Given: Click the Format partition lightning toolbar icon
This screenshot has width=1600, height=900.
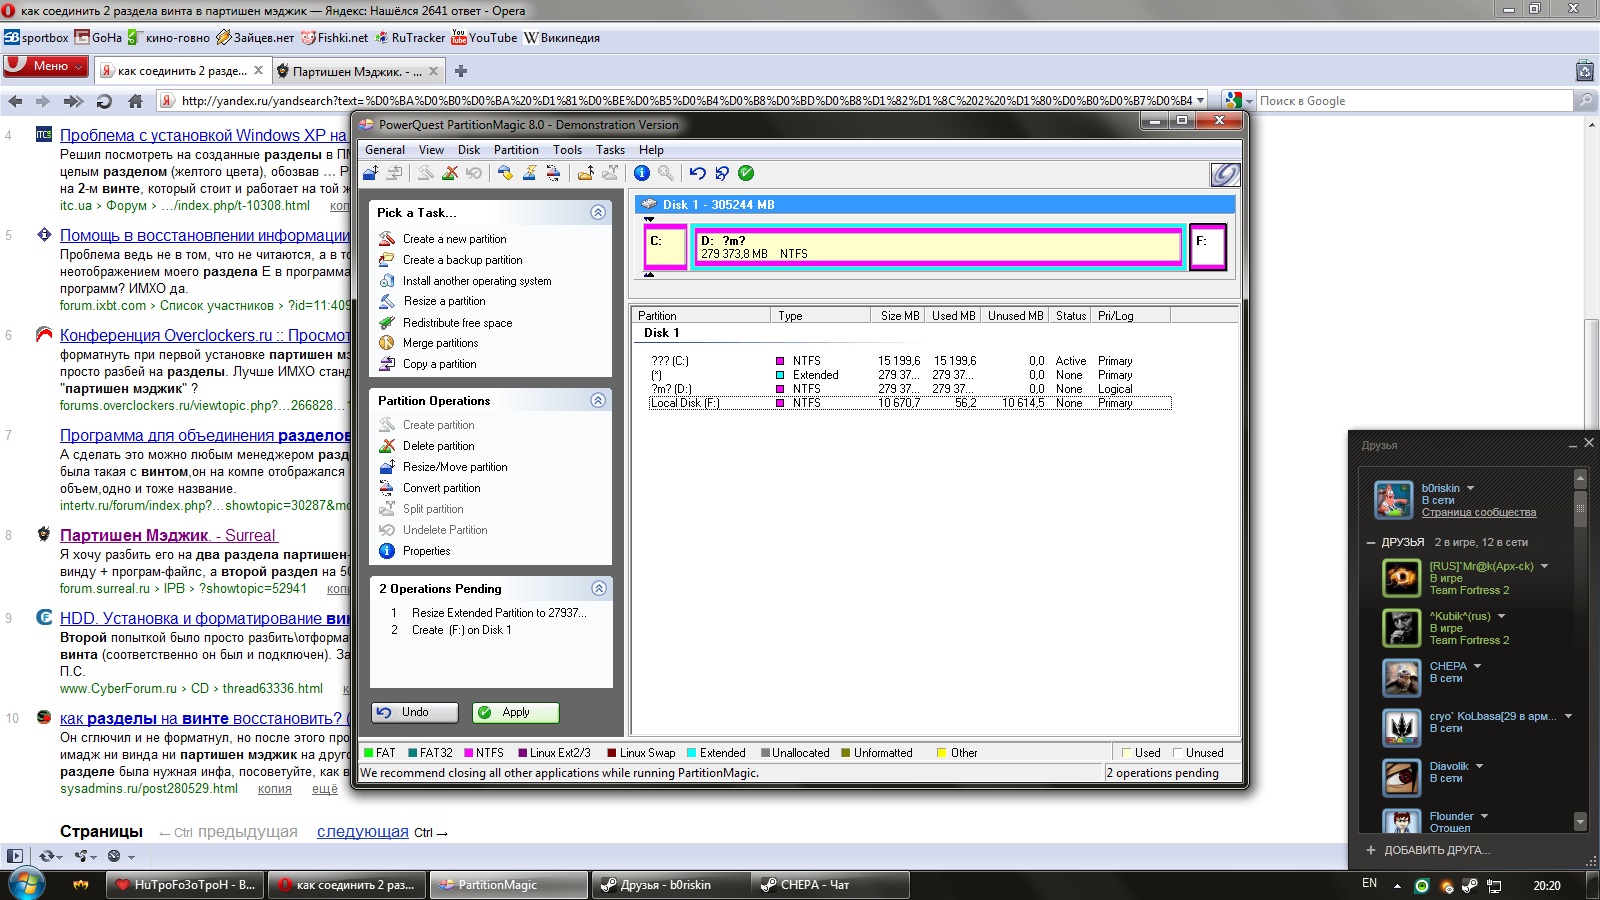Looking at the screenshot, I should (x=529, y=173).
